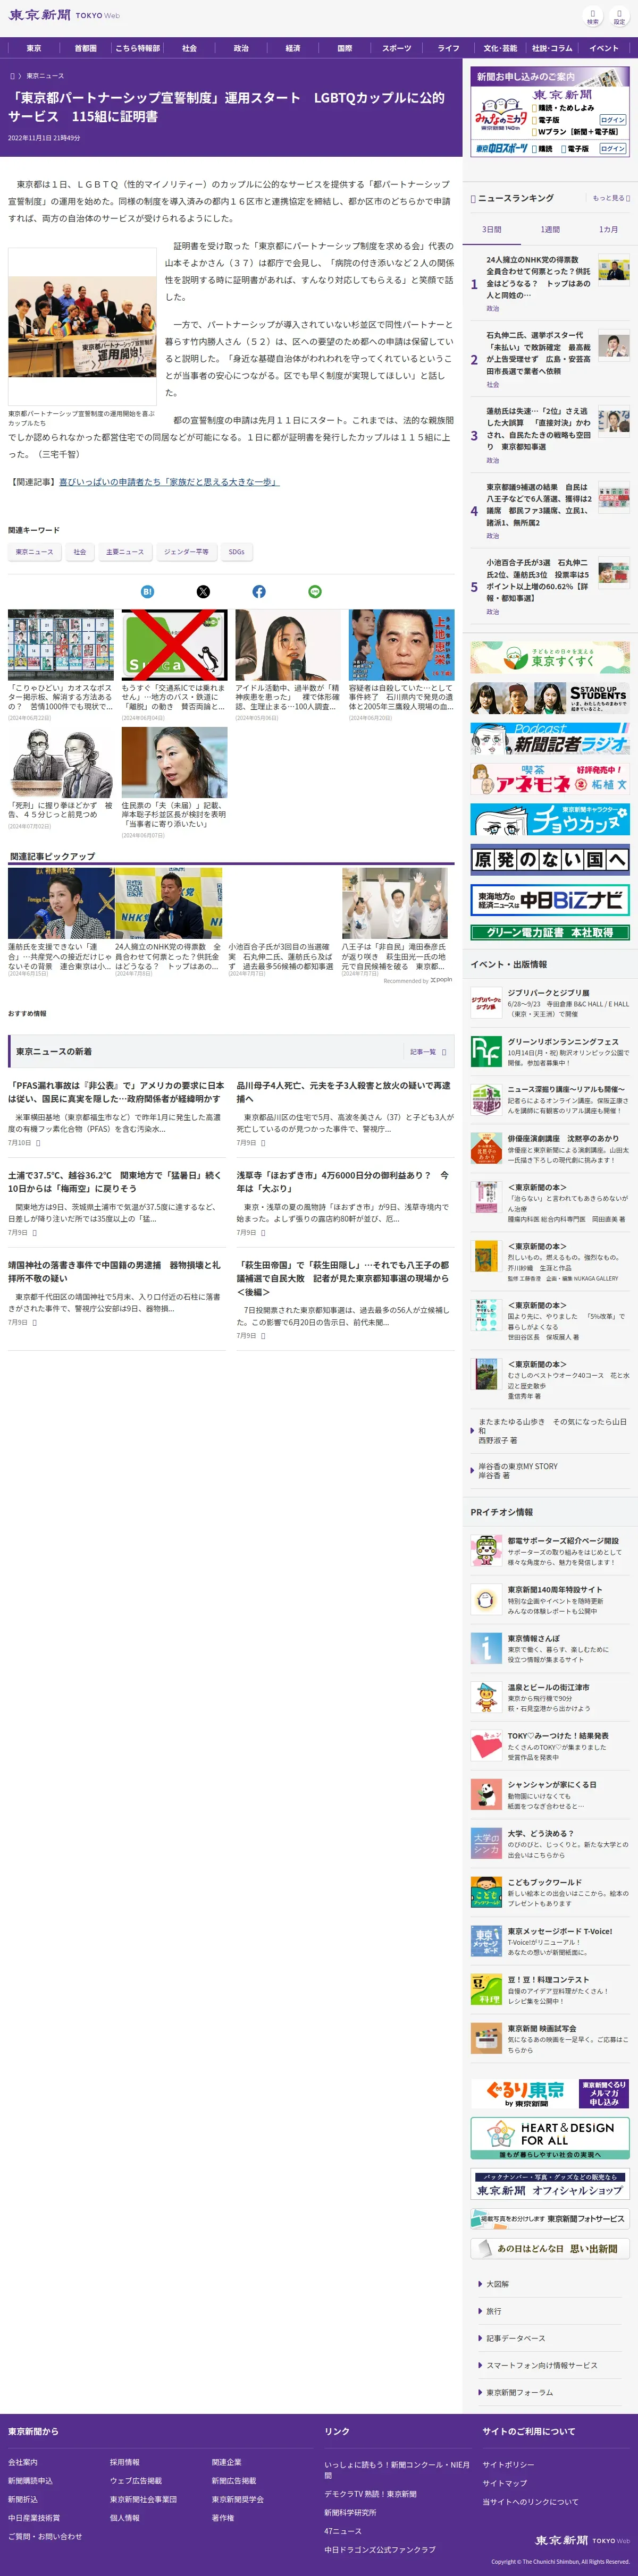Click 豆！豆！料理コンテスト icon

pyautogui.click(x=486, y=1989)
